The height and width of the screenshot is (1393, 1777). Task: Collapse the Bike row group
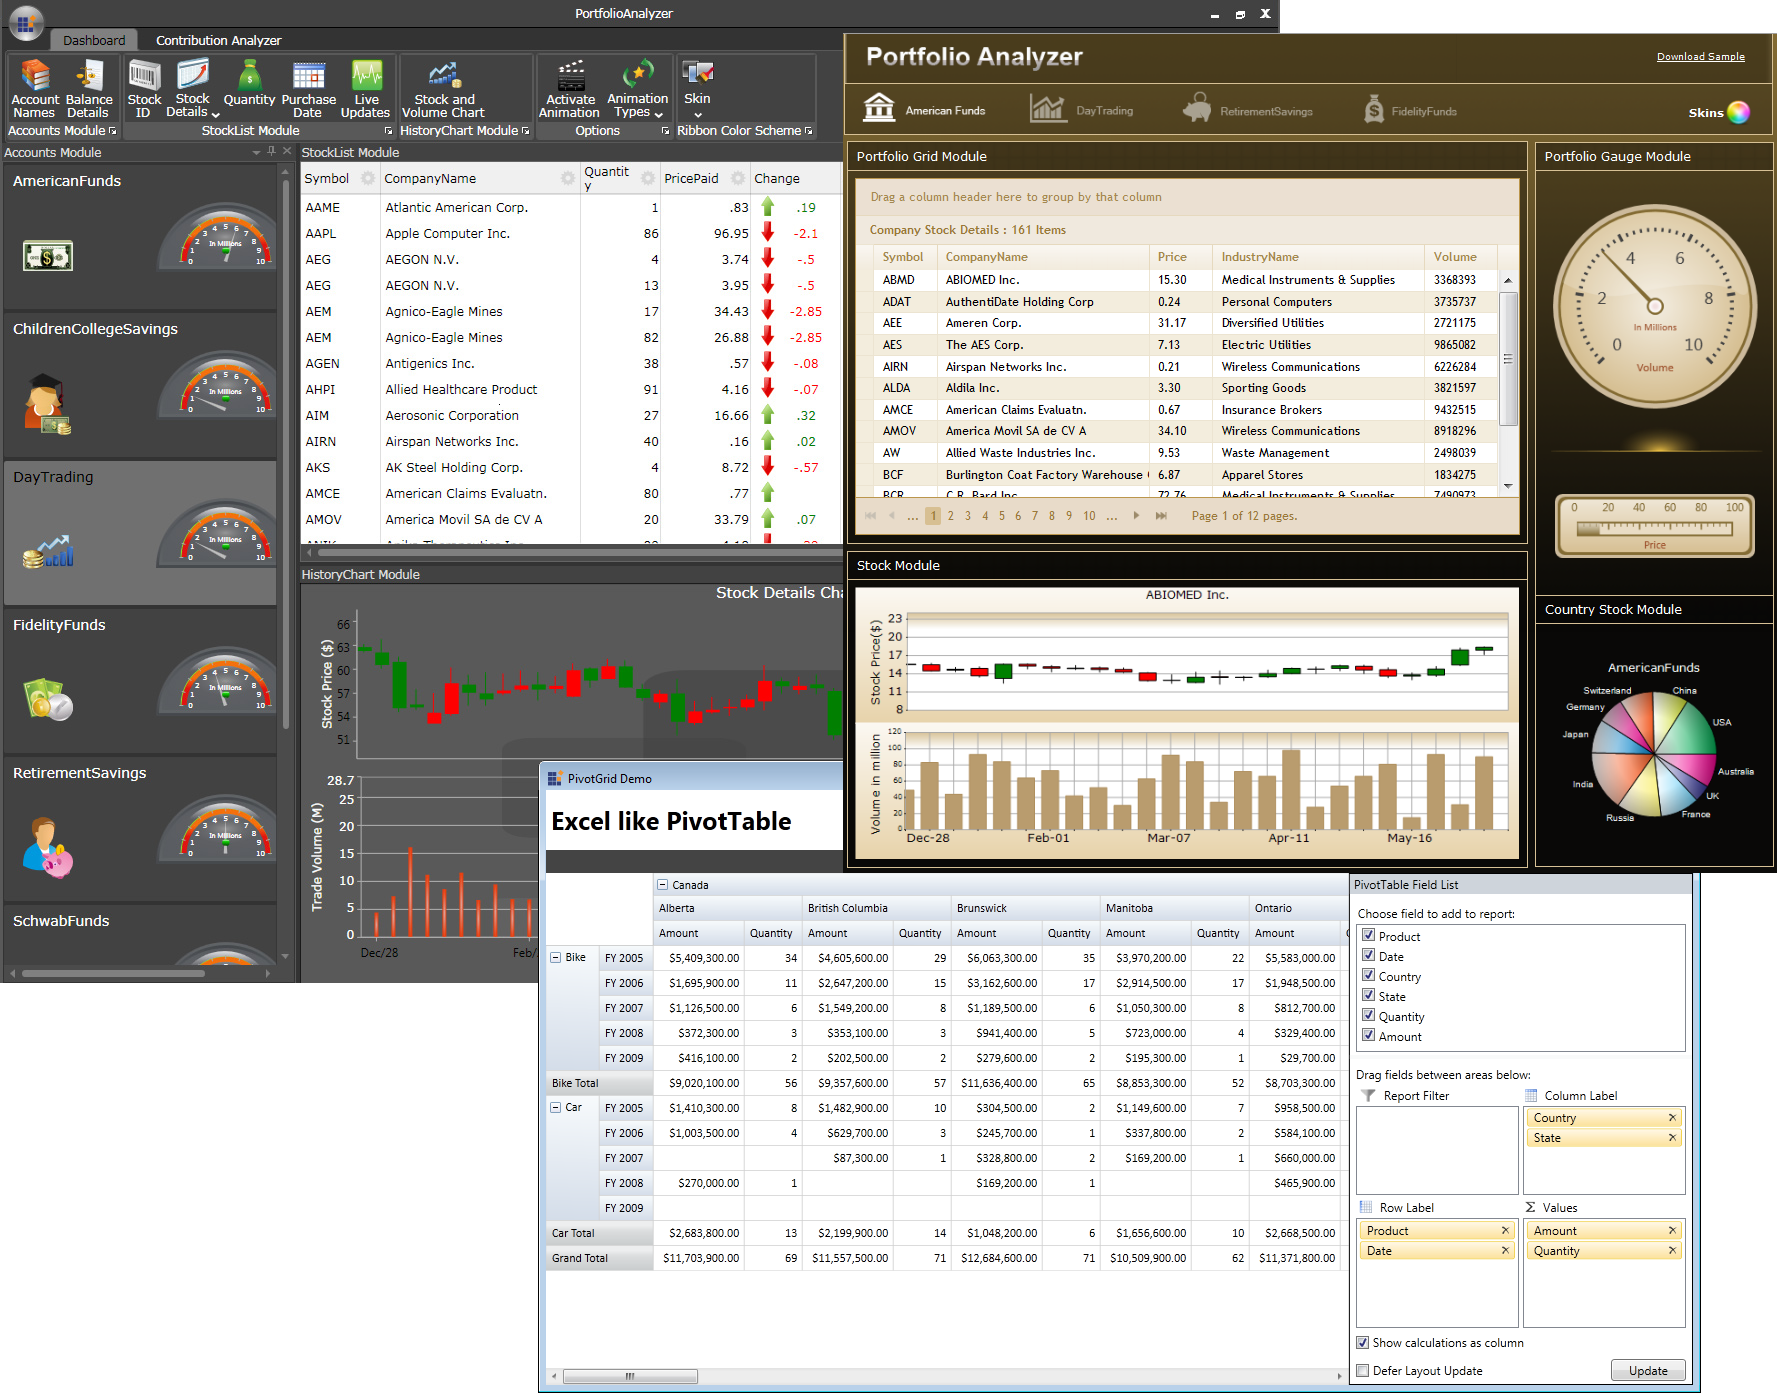coord(556,957)
